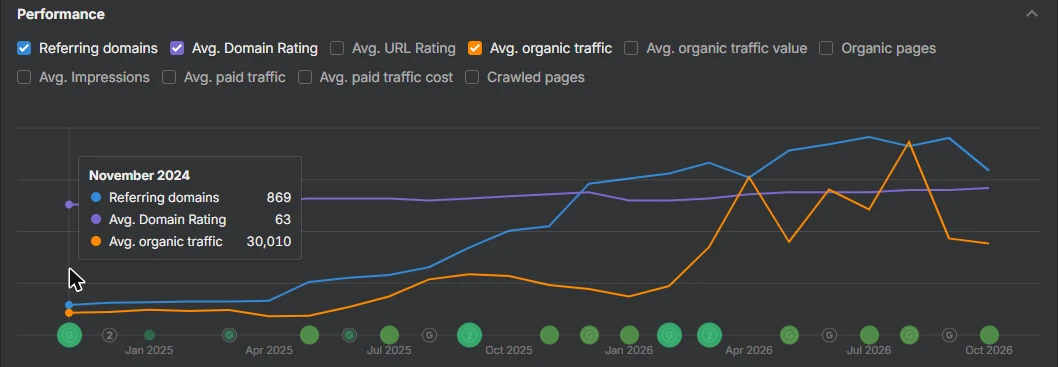Click the November 2024 tooltip title
The height and width of the screenshot is (367, 1058).
(140, 175)
